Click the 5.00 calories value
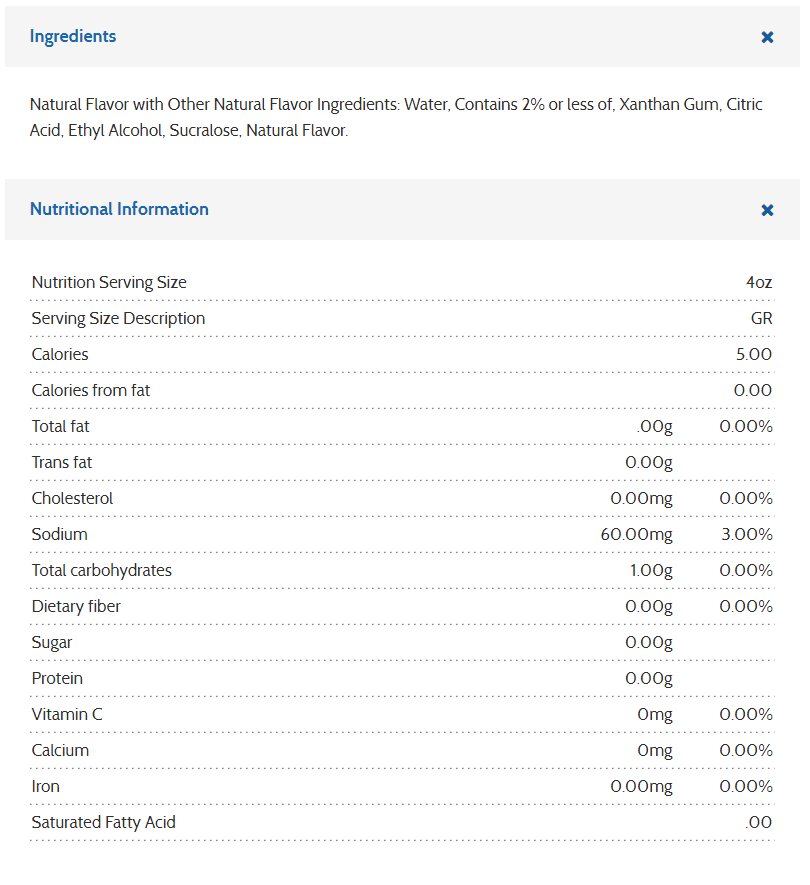Image resolution: width=810 pixels, height=885 pixels. tap(753, 354)
